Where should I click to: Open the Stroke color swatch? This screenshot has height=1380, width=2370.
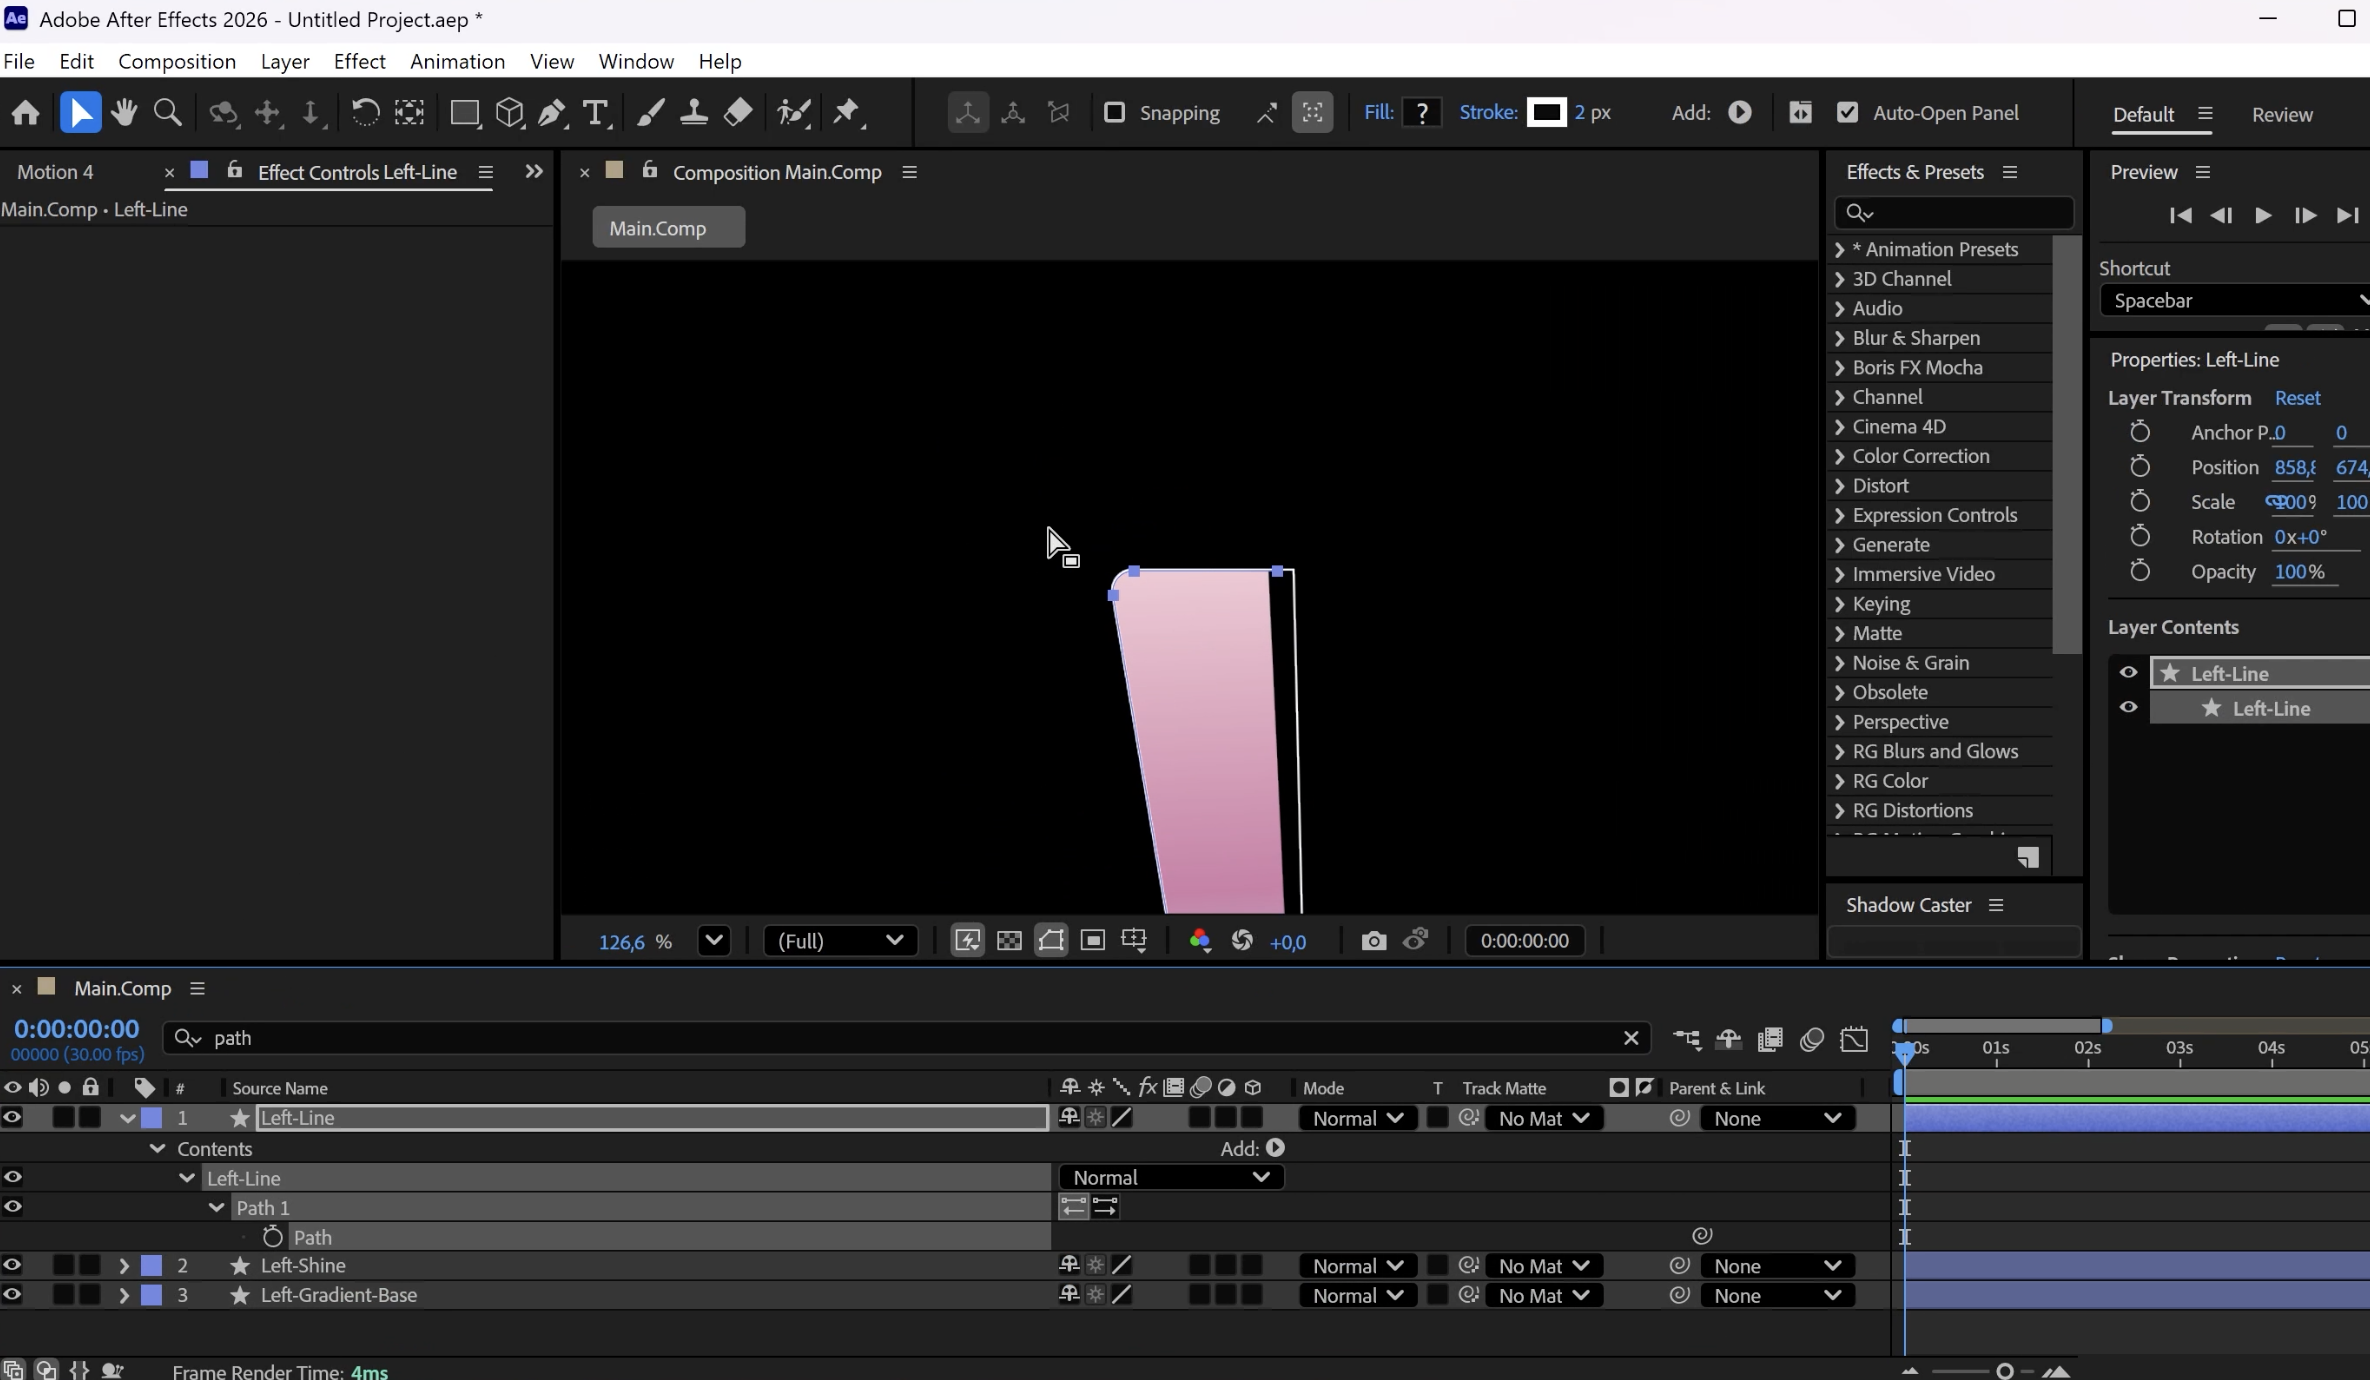[x=1546, y=113]
